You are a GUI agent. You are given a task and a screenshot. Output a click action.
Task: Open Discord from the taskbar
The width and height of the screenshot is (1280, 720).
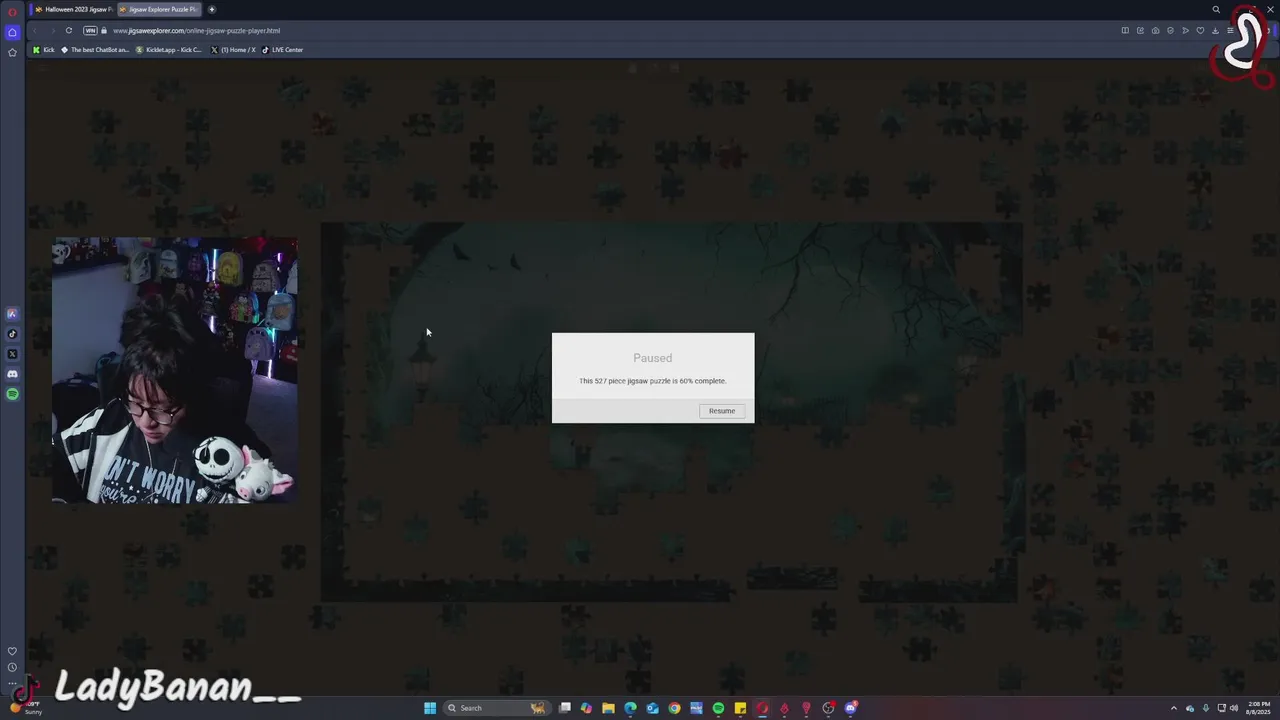point(851,708)
